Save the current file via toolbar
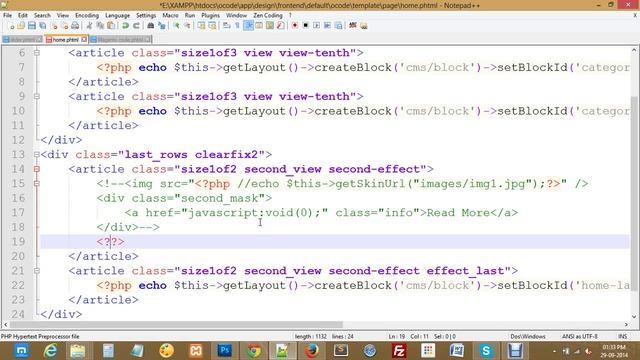Image resolution: width=640 pixels, height=360 pixels. tap(31, 26)
